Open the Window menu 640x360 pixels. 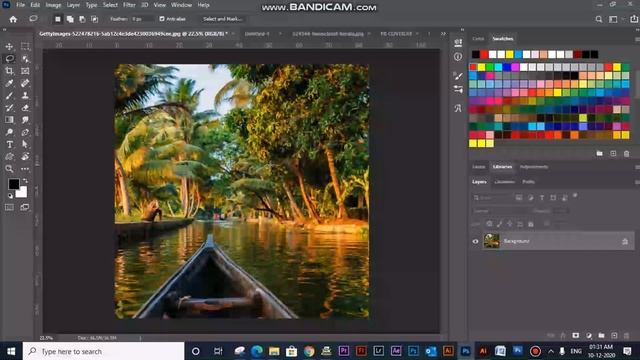[x=181, y=5]
